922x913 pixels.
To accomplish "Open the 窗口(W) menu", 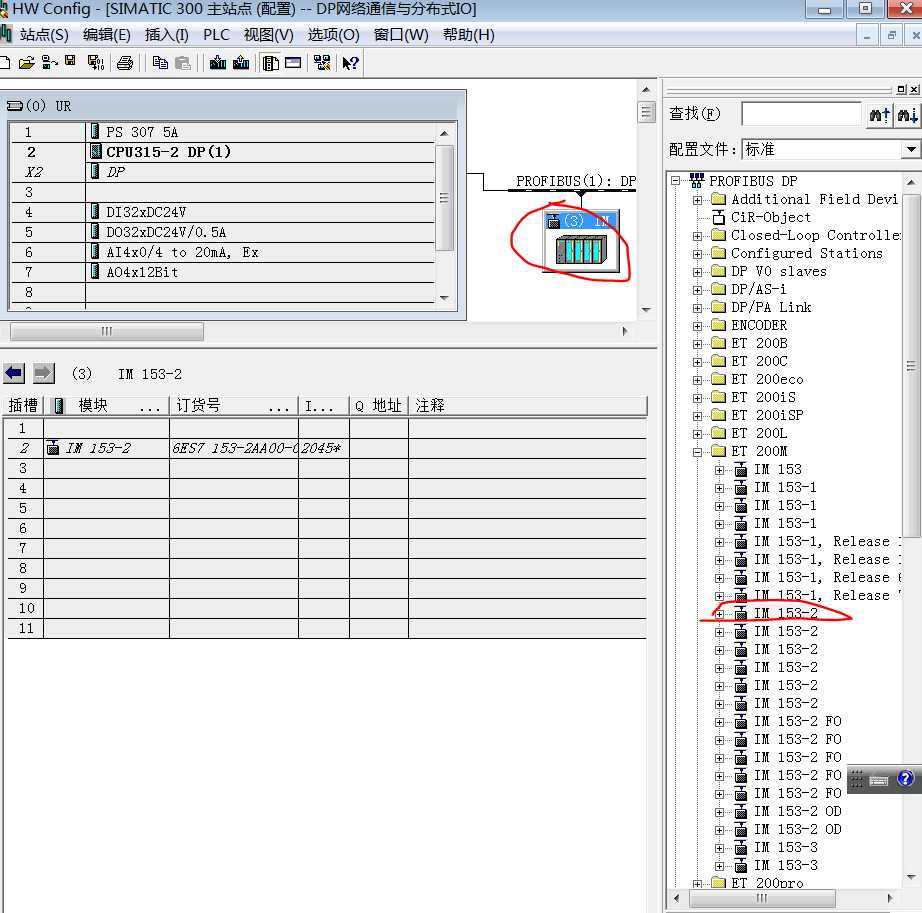I will (x=401, y=35).
